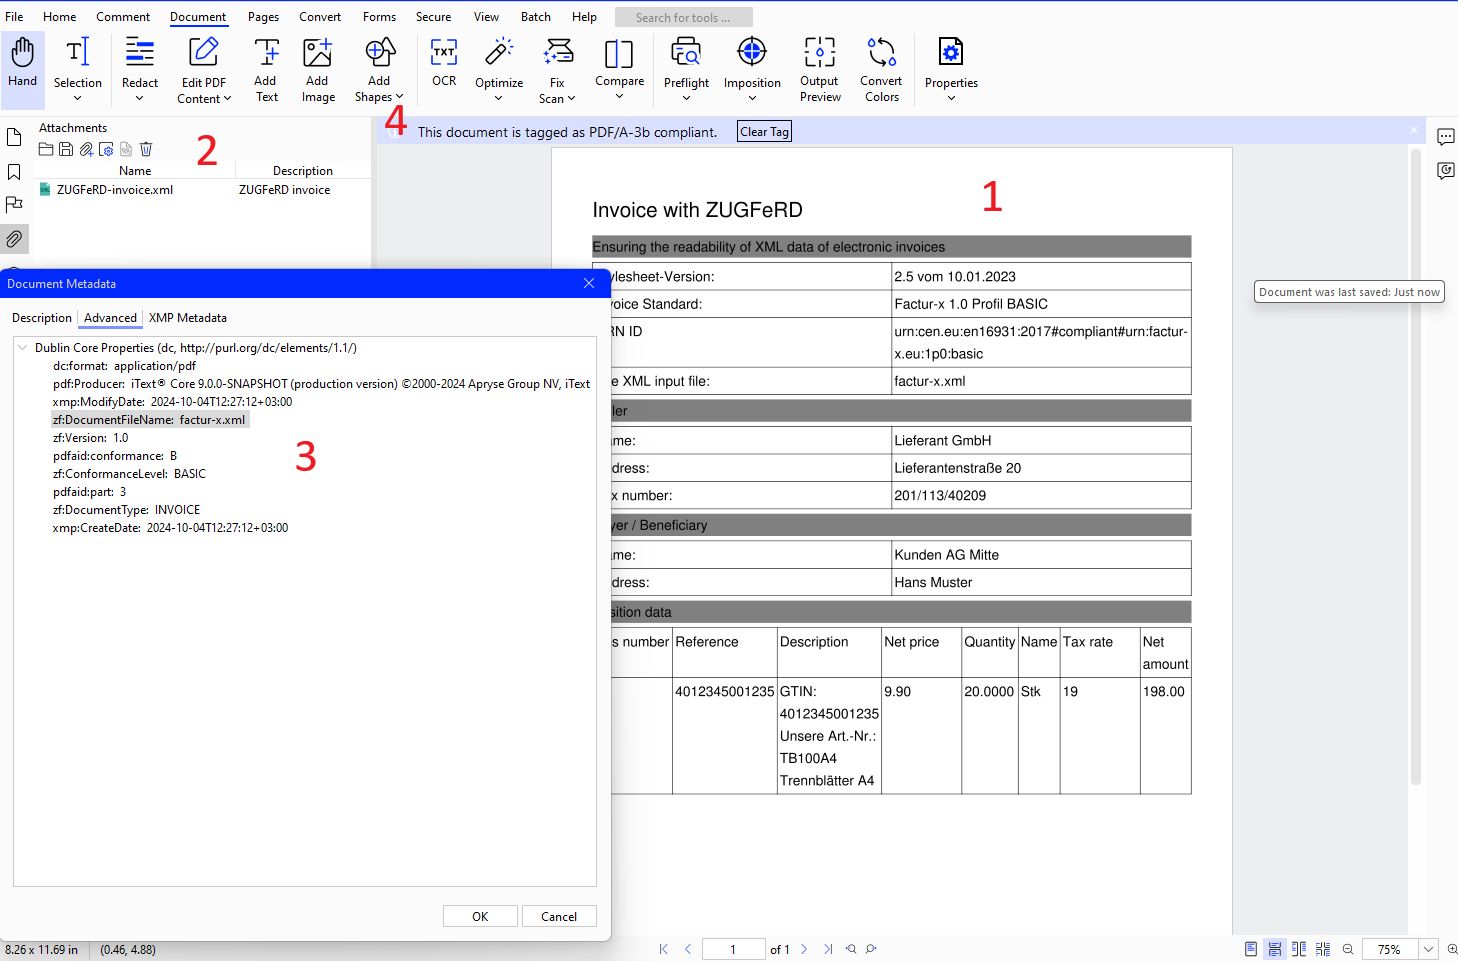The height and width of the screenshot is (961, 1458).
Task: Expand the Properties dropdown arrow
Action: 951,98
